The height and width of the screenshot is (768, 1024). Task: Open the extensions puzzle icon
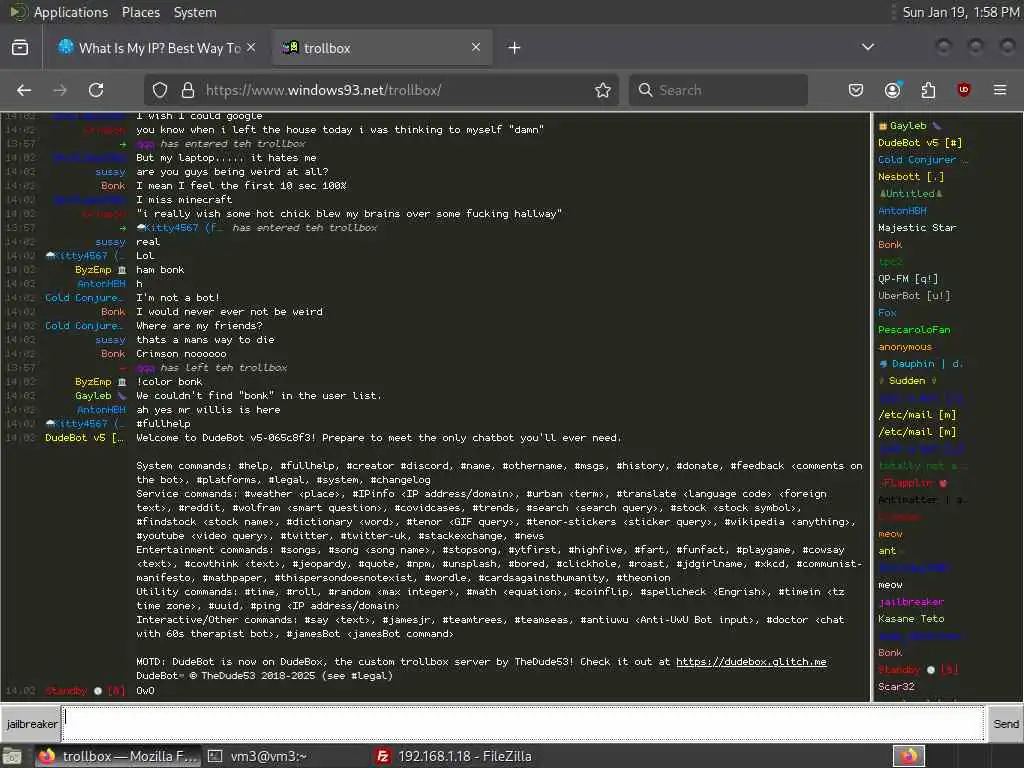coord(928,90)
